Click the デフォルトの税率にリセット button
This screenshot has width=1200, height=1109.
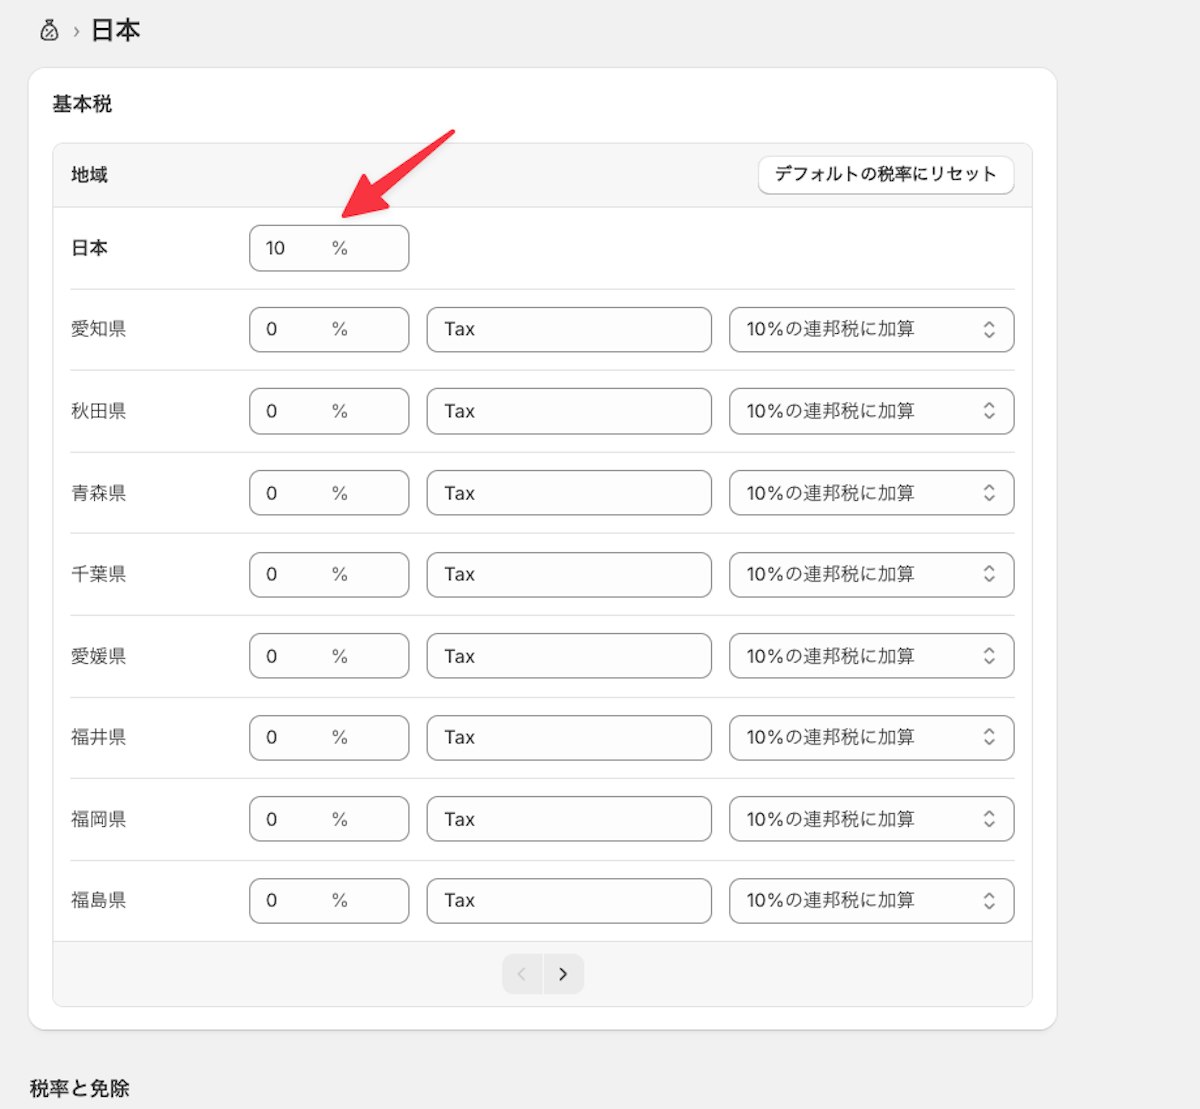click(885, 175)
